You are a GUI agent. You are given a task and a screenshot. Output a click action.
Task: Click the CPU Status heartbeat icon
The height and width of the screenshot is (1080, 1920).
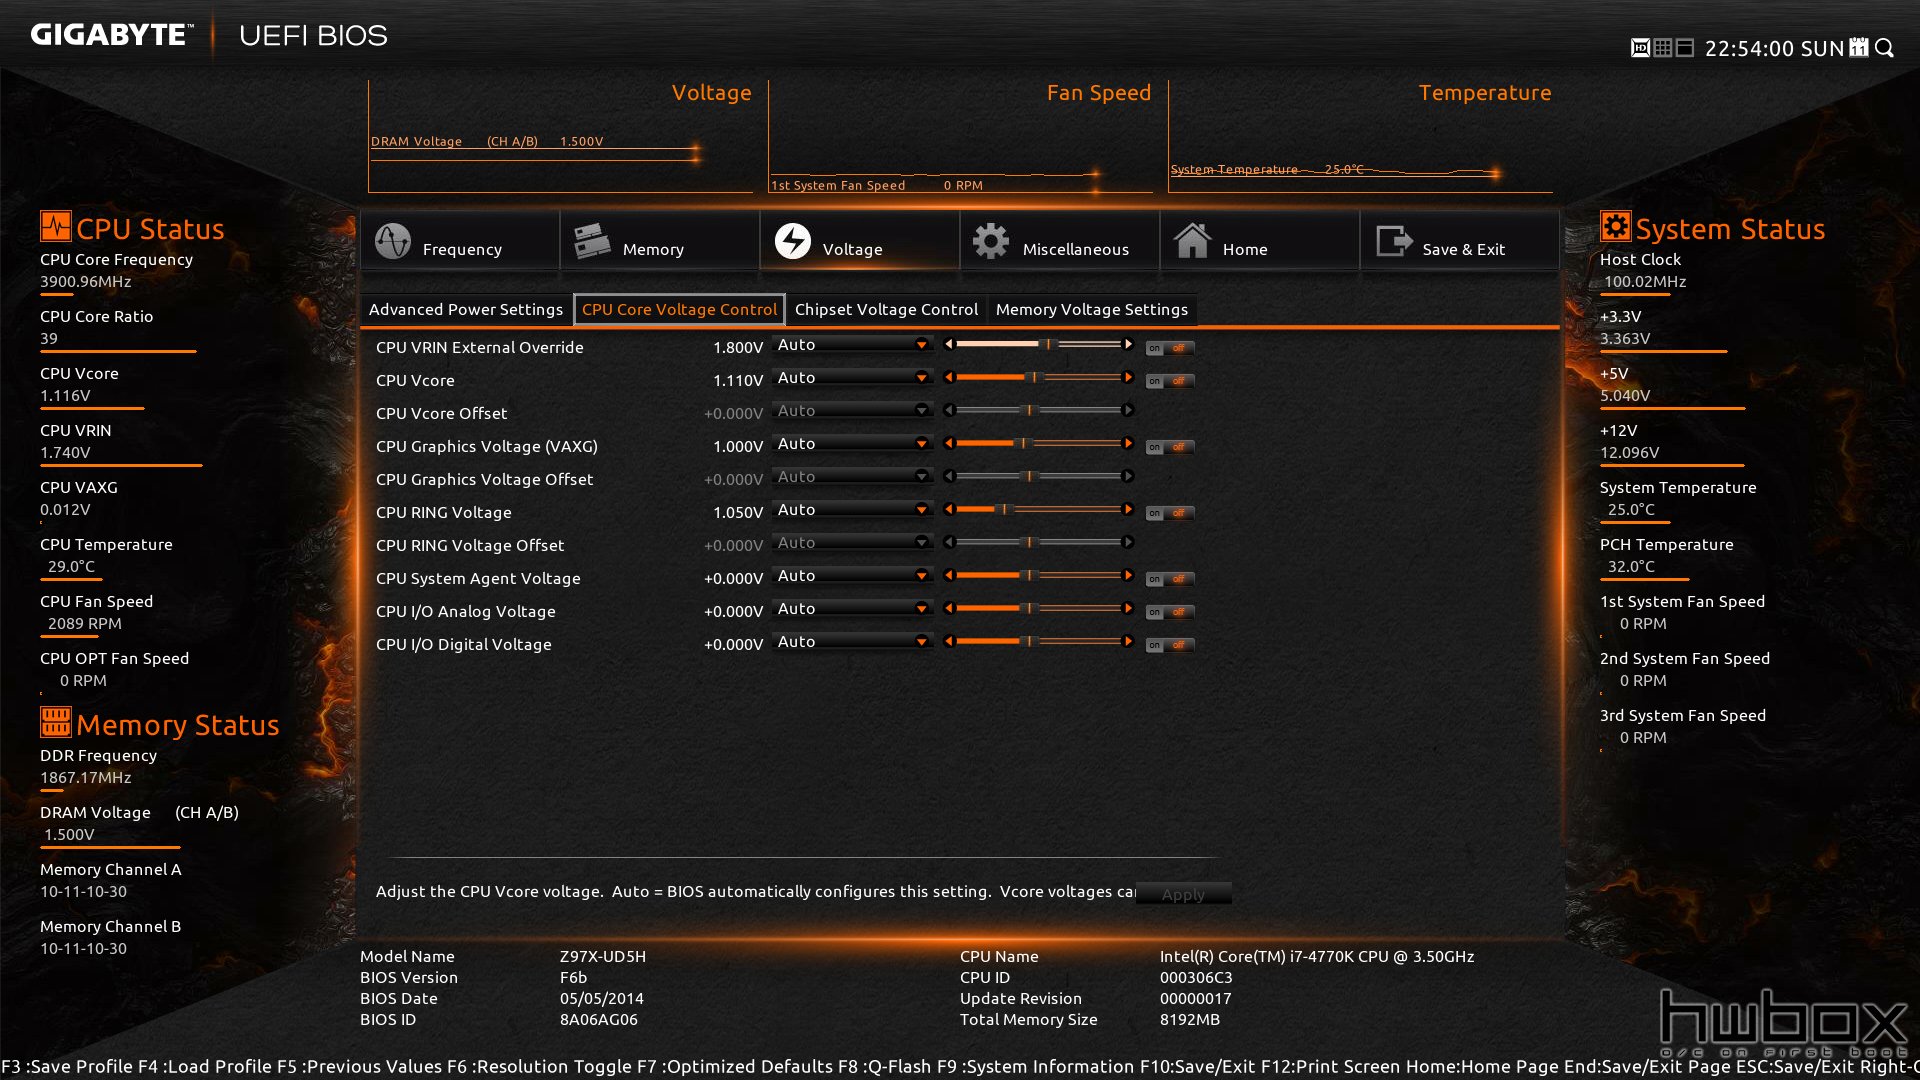click(x=55, y=226)
